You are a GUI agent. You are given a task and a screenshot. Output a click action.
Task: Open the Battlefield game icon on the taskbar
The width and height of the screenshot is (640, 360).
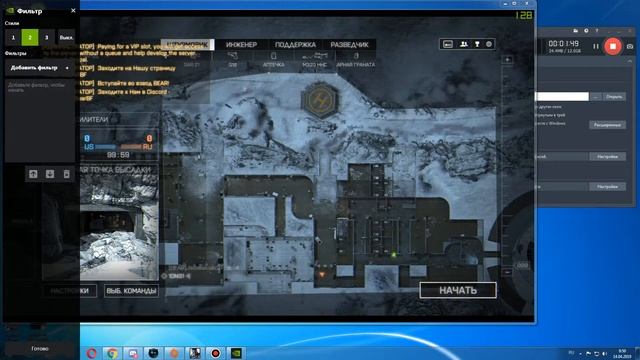pyautogui.click(x=195, y=353)
